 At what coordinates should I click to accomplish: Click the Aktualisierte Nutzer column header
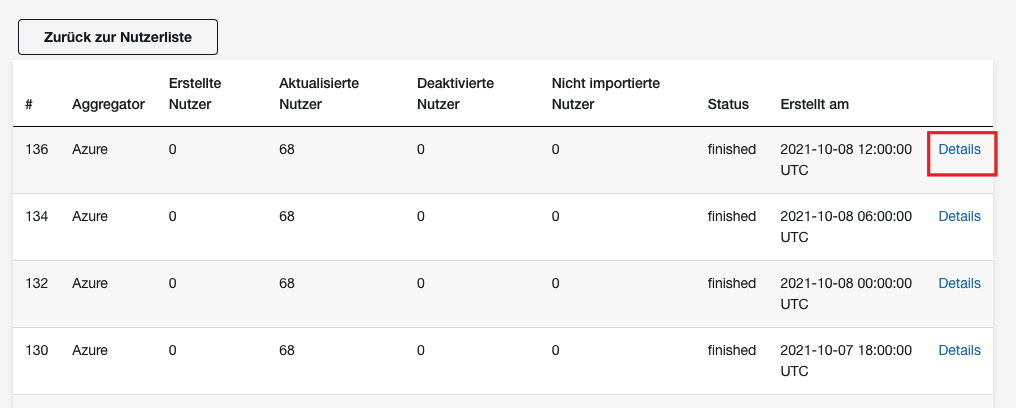coord(319,94)
